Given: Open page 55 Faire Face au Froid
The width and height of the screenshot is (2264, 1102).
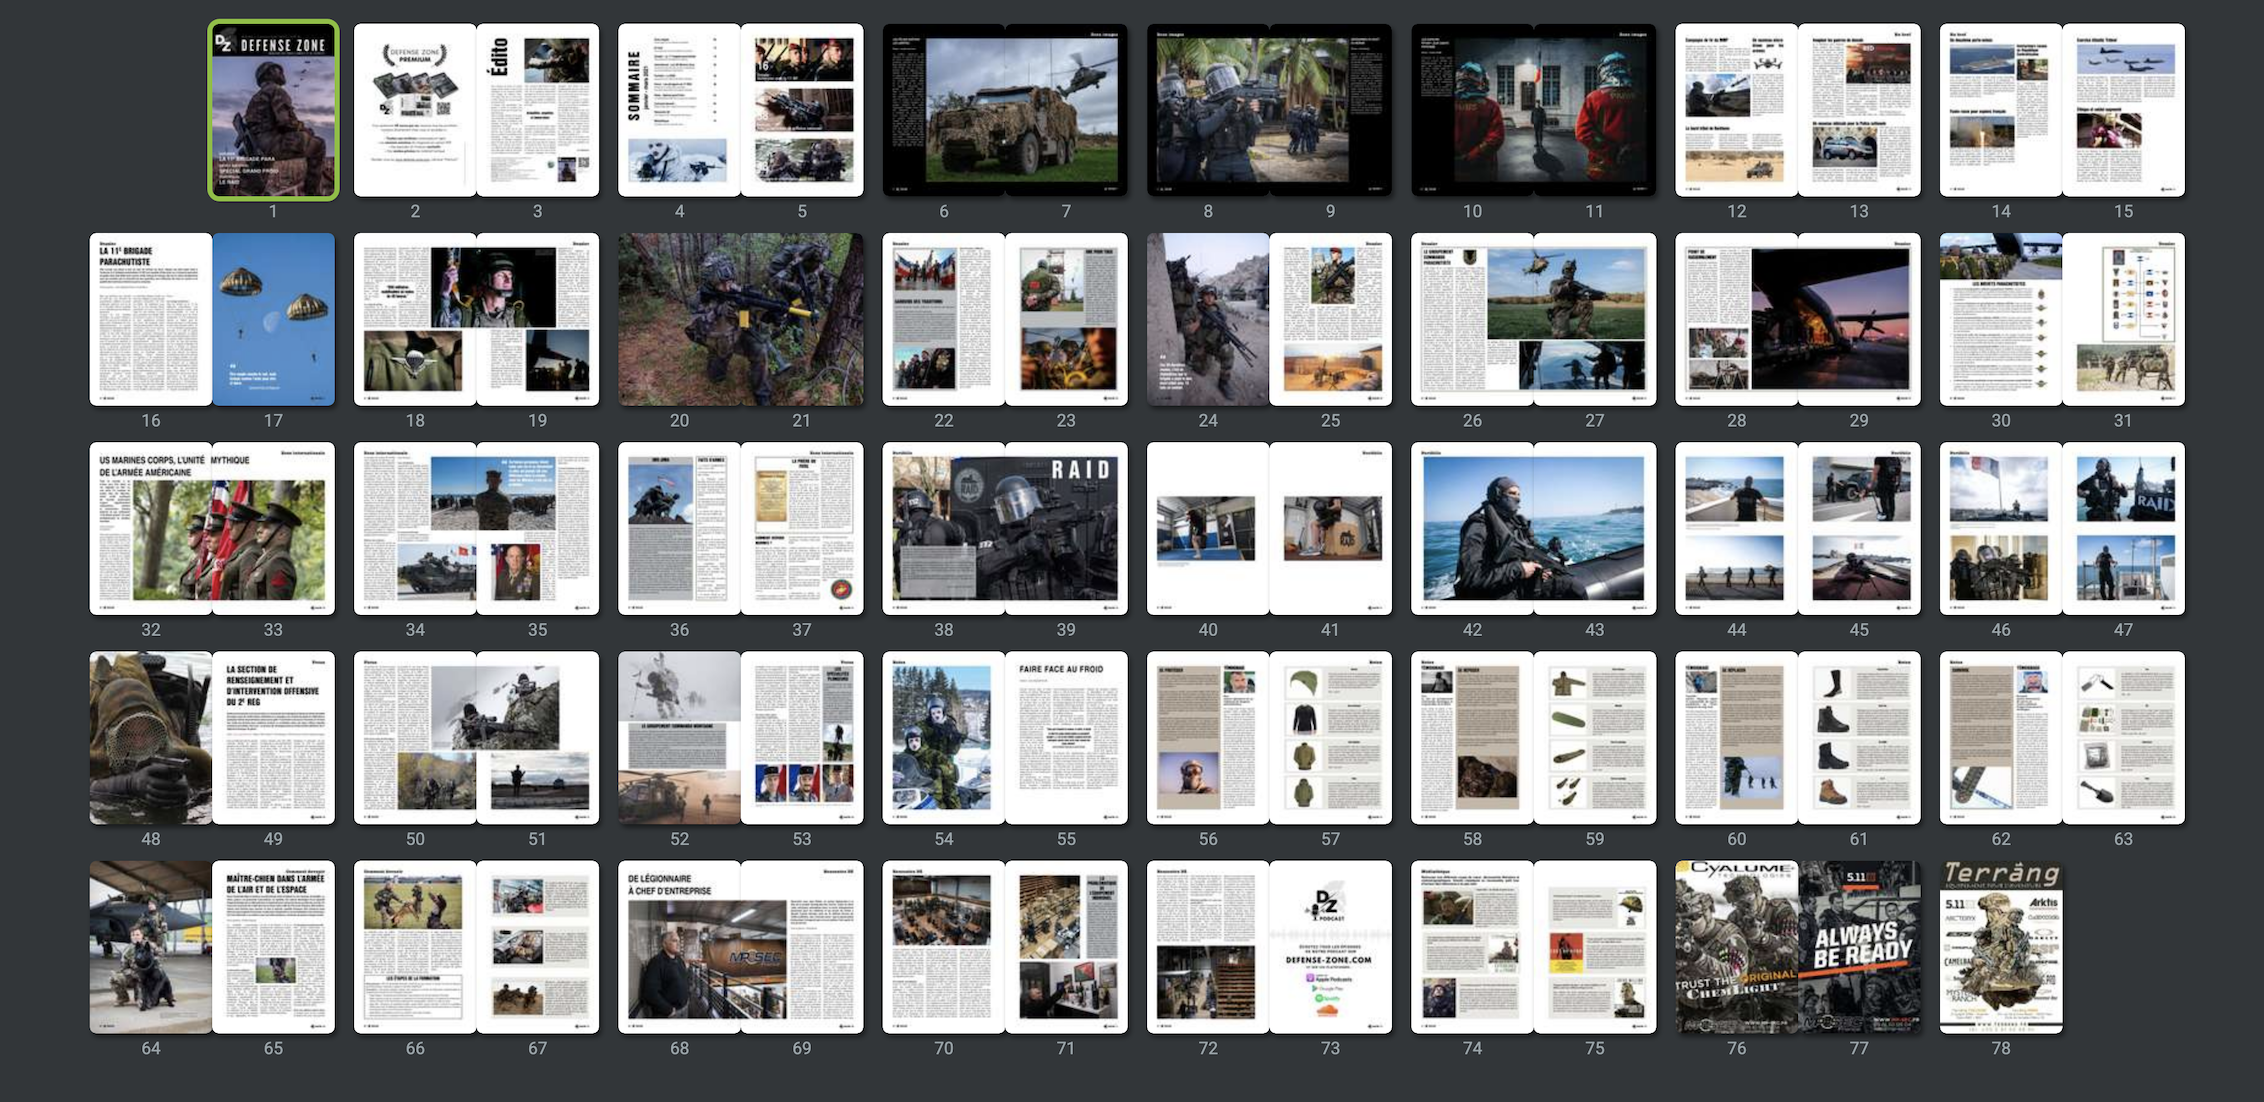Looking at the screenshot, I should pyautogui.click(x=1066, y=737).
